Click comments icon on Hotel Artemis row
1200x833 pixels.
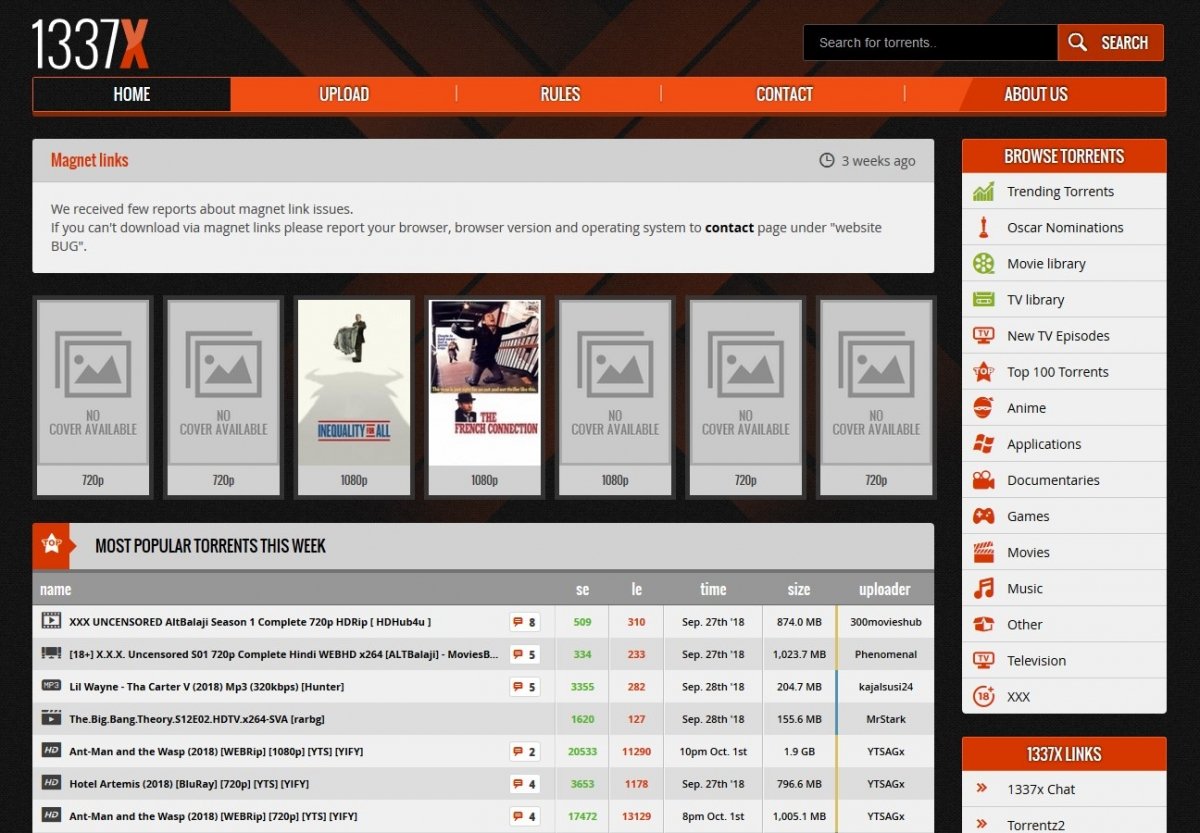click(x=518, y=784)
